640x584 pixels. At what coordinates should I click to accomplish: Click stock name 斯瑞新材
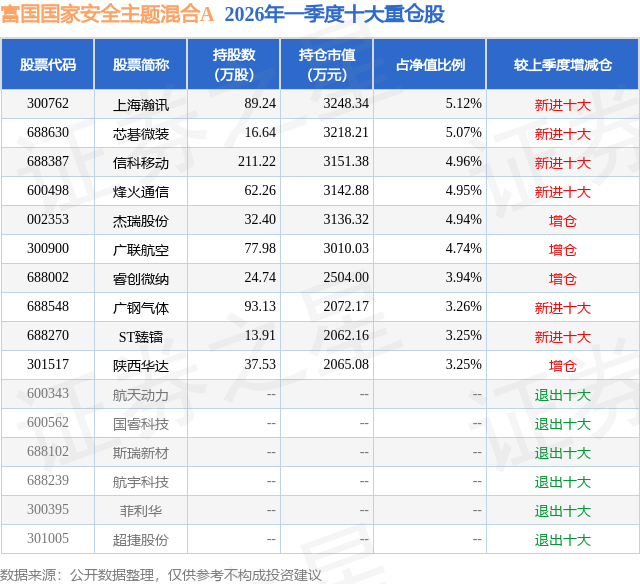click(141, 453)
